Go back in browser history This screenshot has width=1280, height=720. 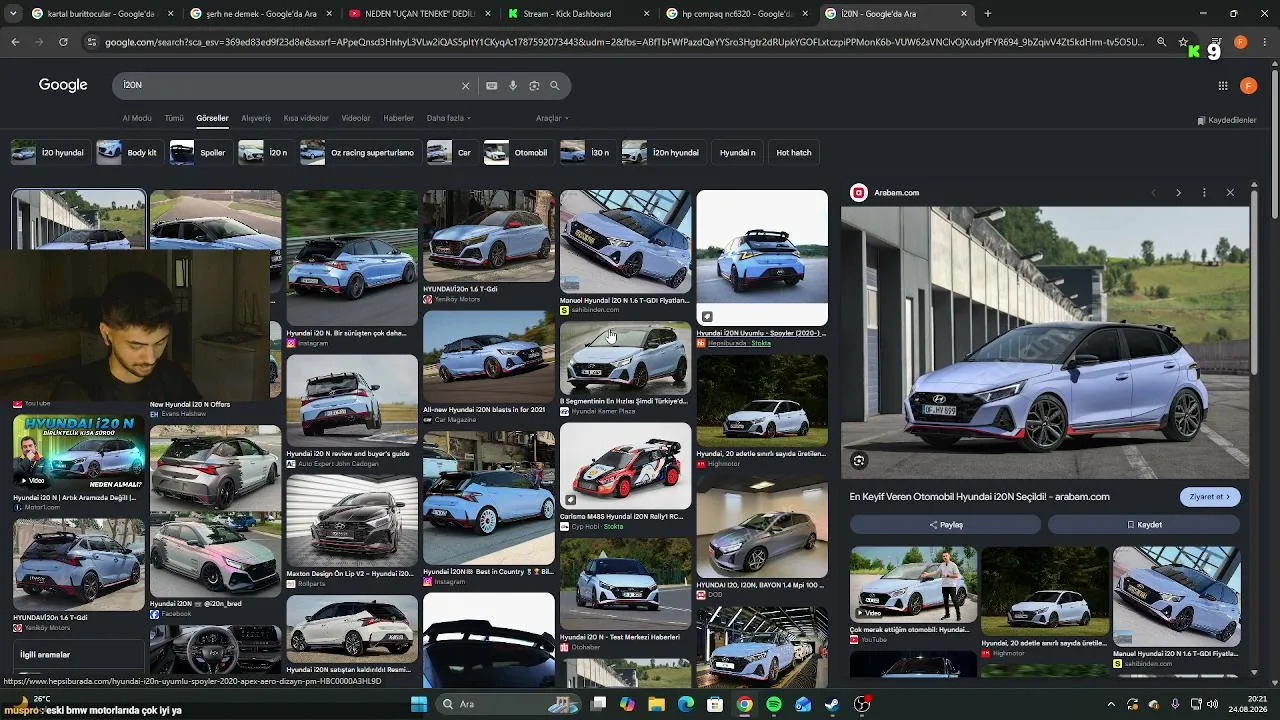(x=15, y=42)
